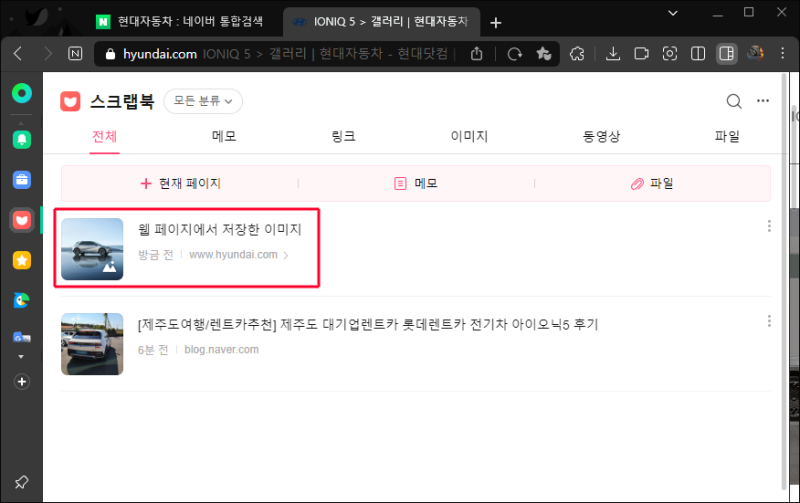
Task: Open options menu for Jeju blog item
Action: 769,321
